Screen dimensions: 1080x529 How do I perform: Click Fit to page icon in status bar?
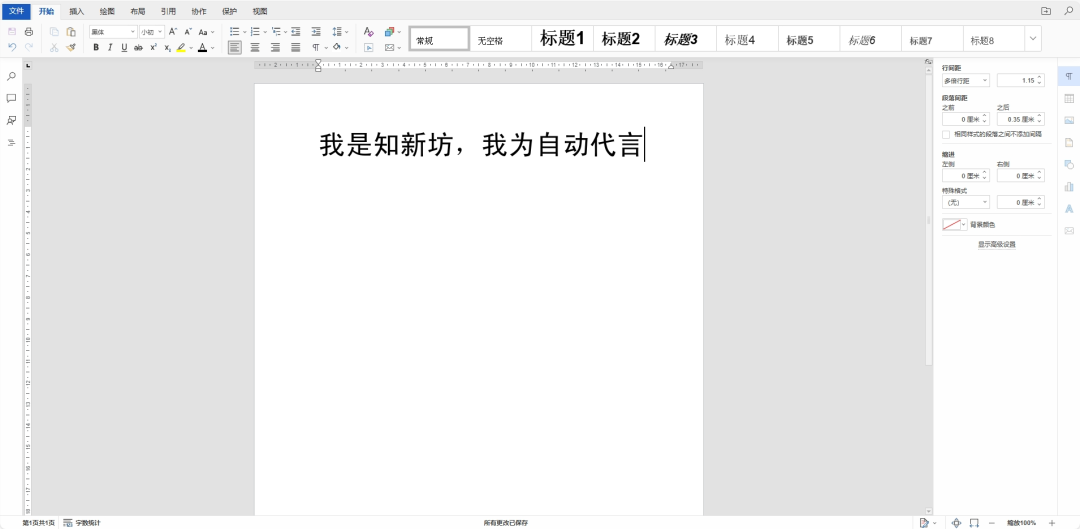[956, 523]
